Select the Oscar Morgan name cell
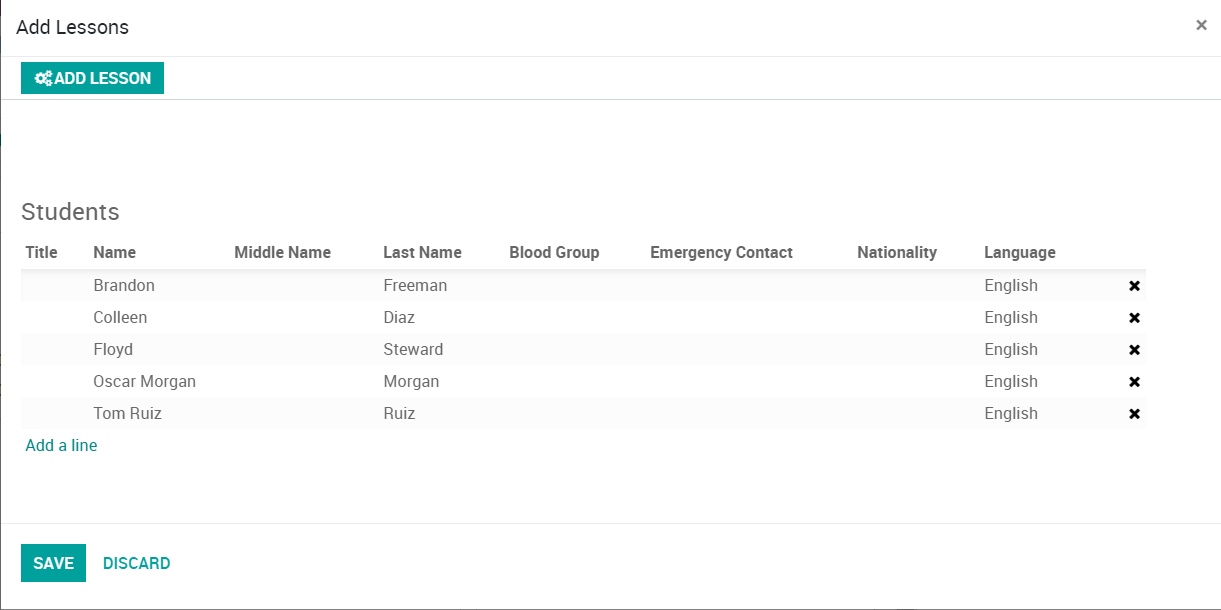Viewport: 1221px width, 610px height. (x=144, y=381)
